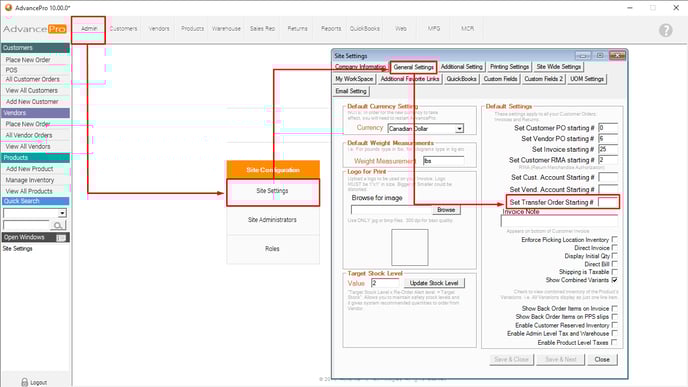Switch to Additional Setting tab
688x387 pixels.
pyautogui.click(x=462, y=67)
